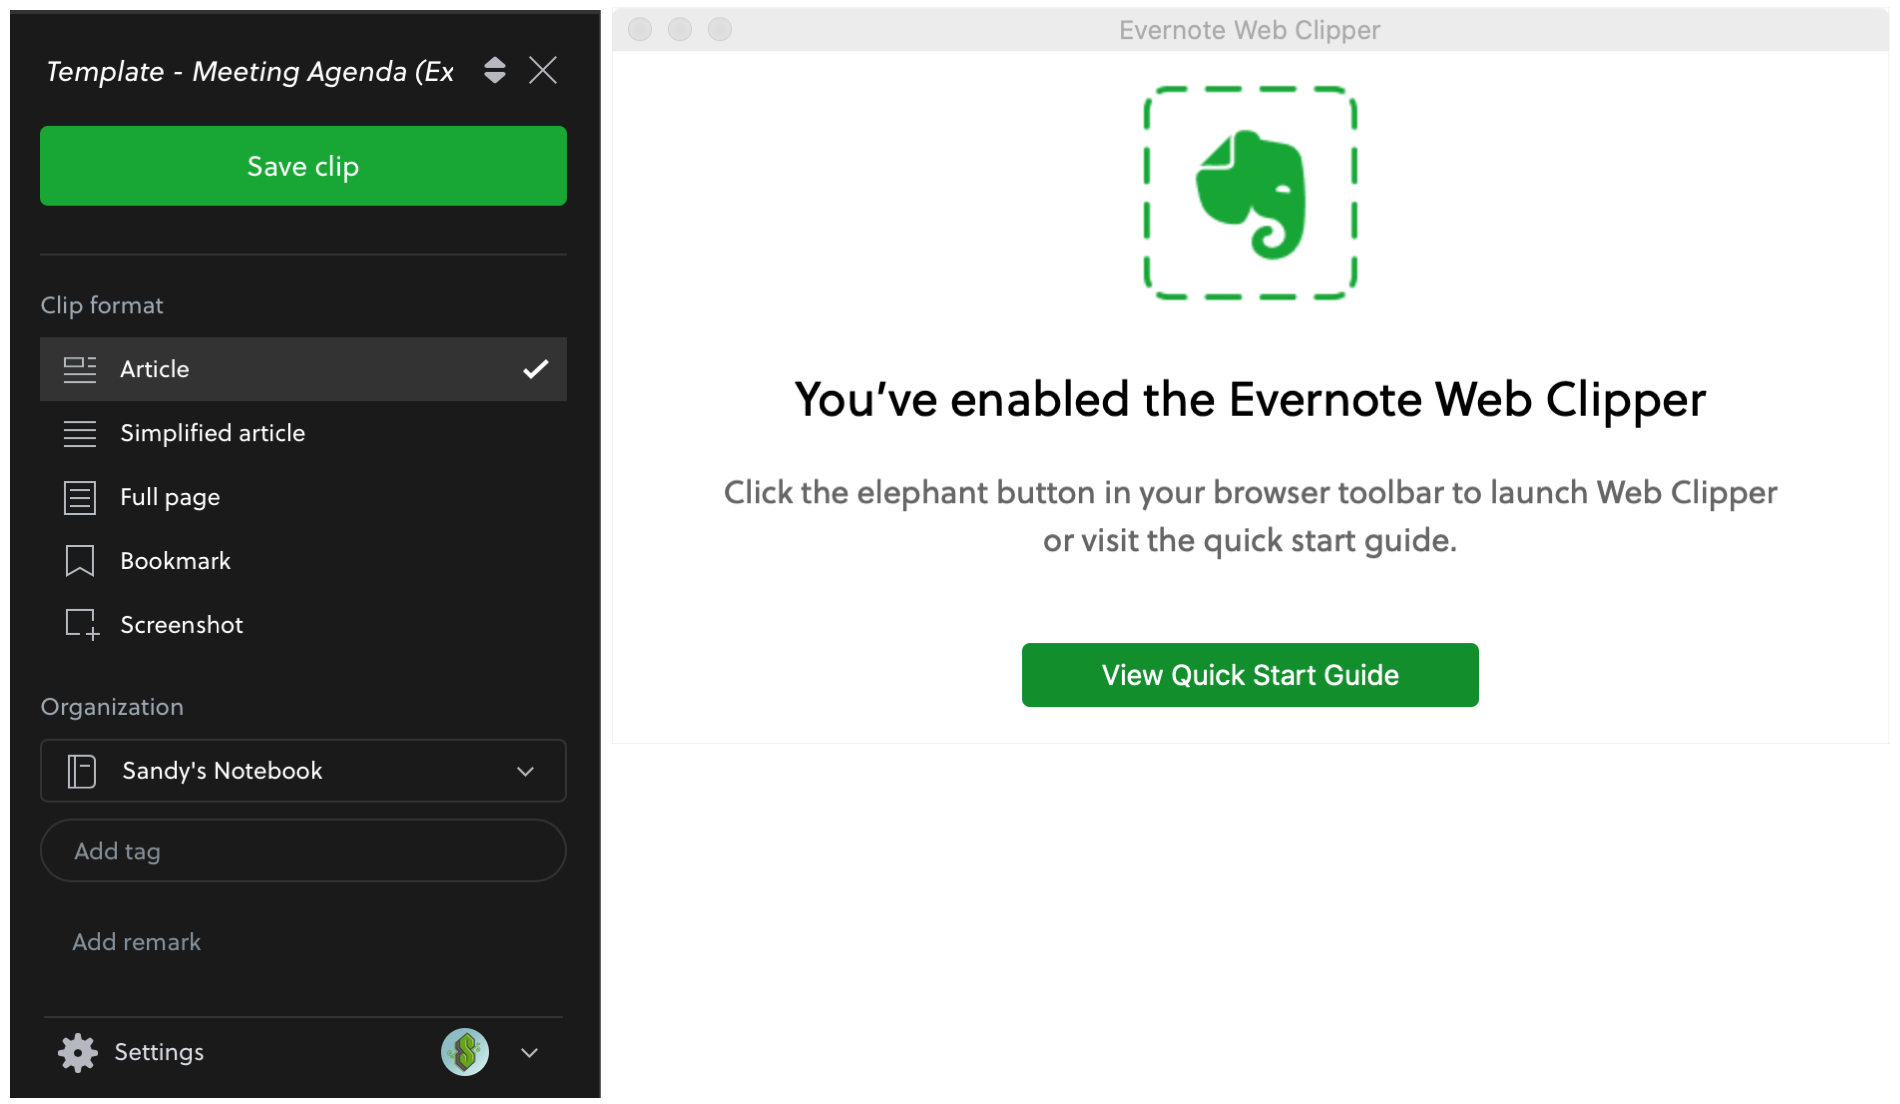Click the Bookmark ribbon icon
Screen dimensions: 1900x1104
click(x=80, y=561)
